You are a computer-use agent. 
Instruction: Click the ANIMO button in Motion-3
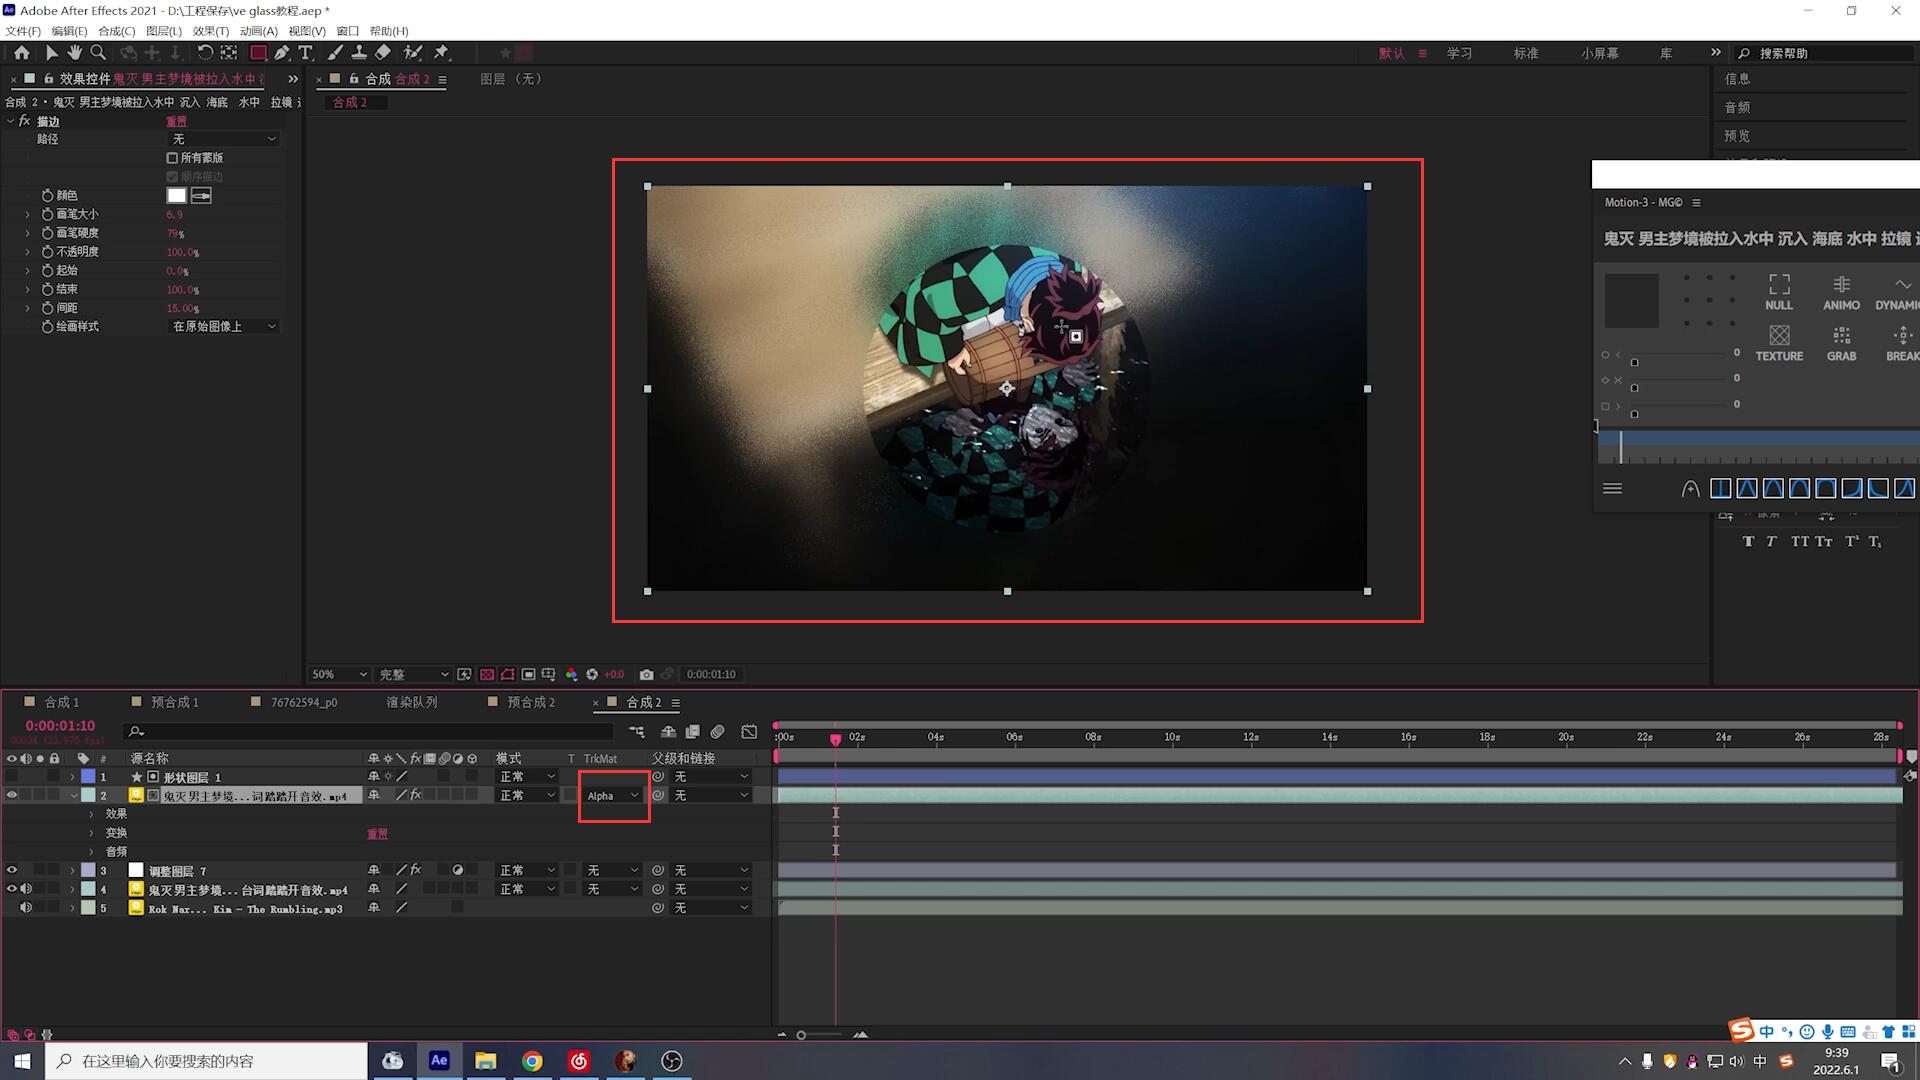[x=1841, y=292]
